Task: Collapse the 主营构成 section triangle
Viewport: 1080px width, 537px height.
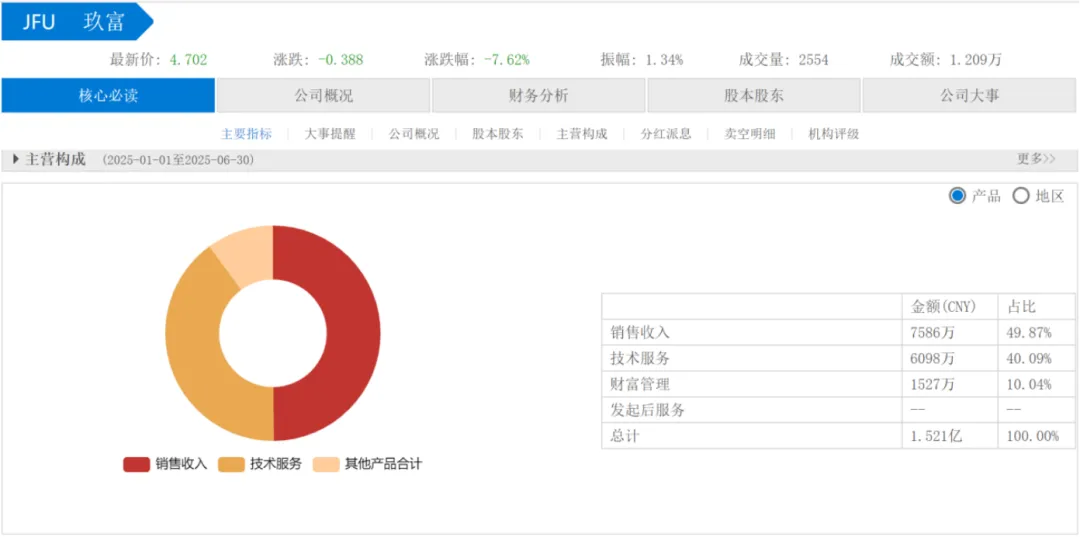Action: pyautogui.click(x=16, y=159)
